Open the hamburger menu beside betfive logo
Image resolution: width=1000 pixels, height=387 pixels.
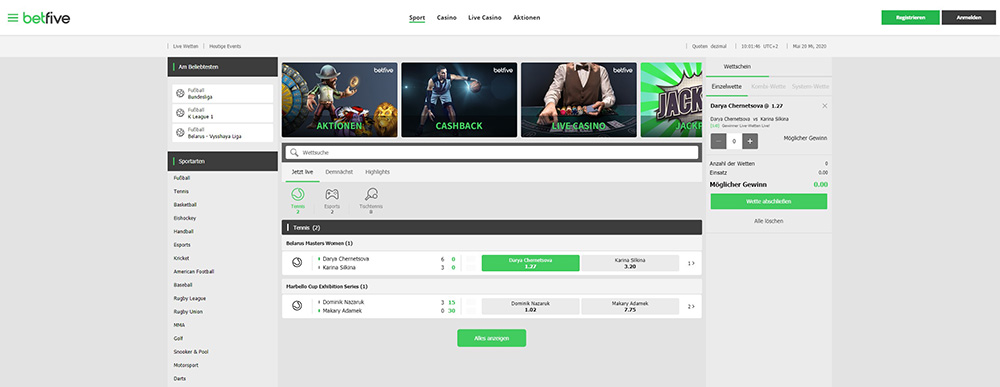pos(13,18)
